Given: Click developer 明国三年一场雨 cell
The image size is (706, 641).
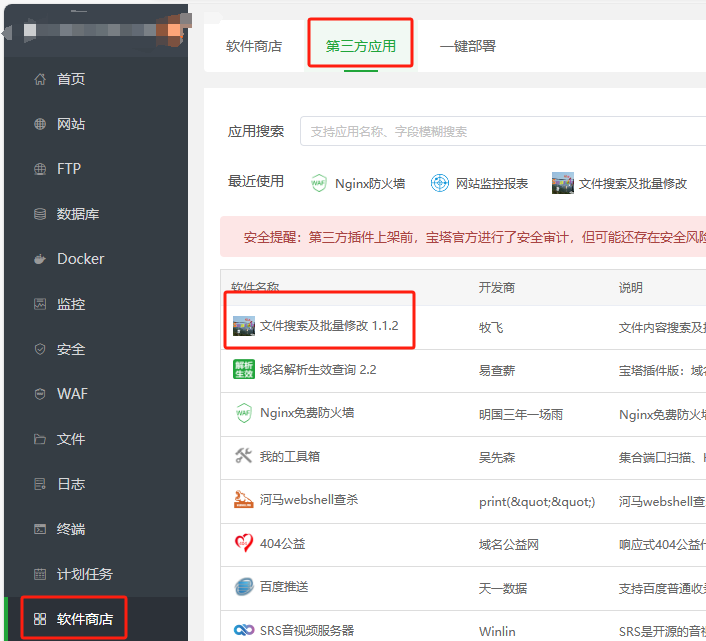Looking at the screenshot, I should tap(521, 414).
